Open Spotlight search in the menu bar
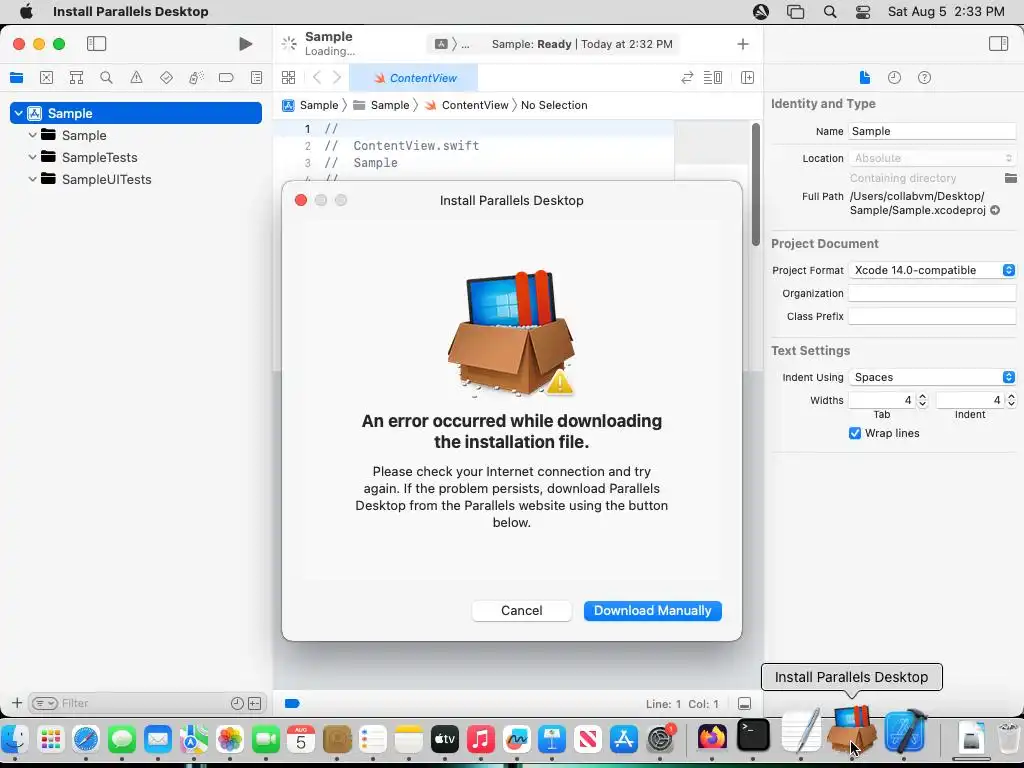Viewport: 1024px width, 768px height. pos(829,12)
